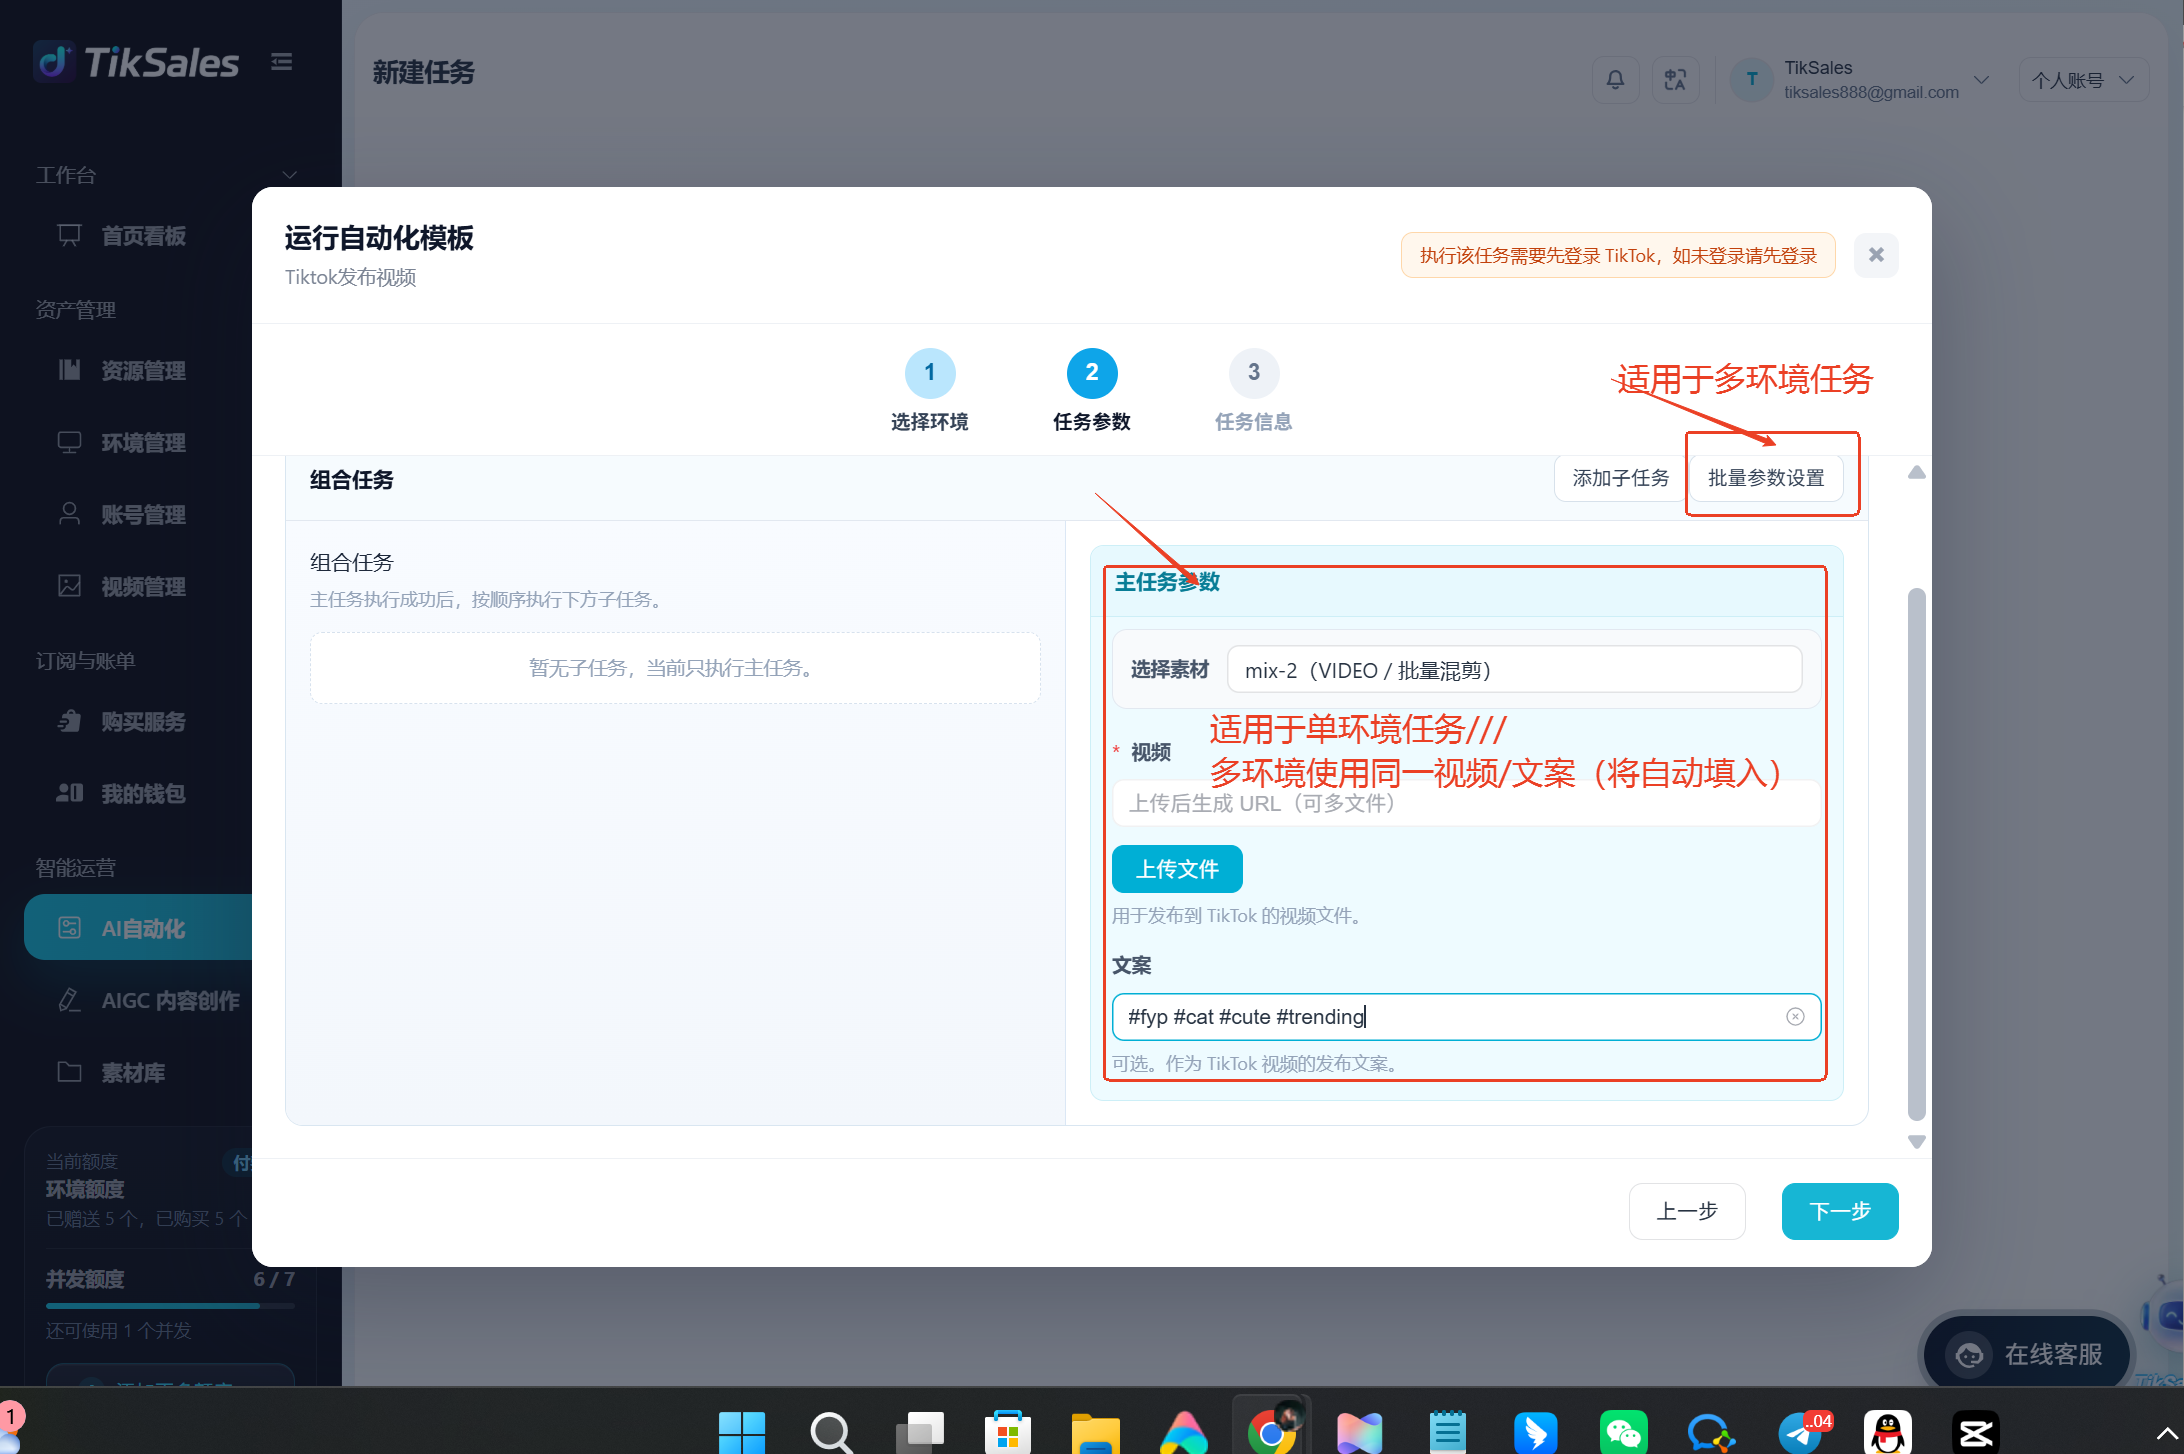Click the dialog's vertical scrollbar thumb

1916,853
